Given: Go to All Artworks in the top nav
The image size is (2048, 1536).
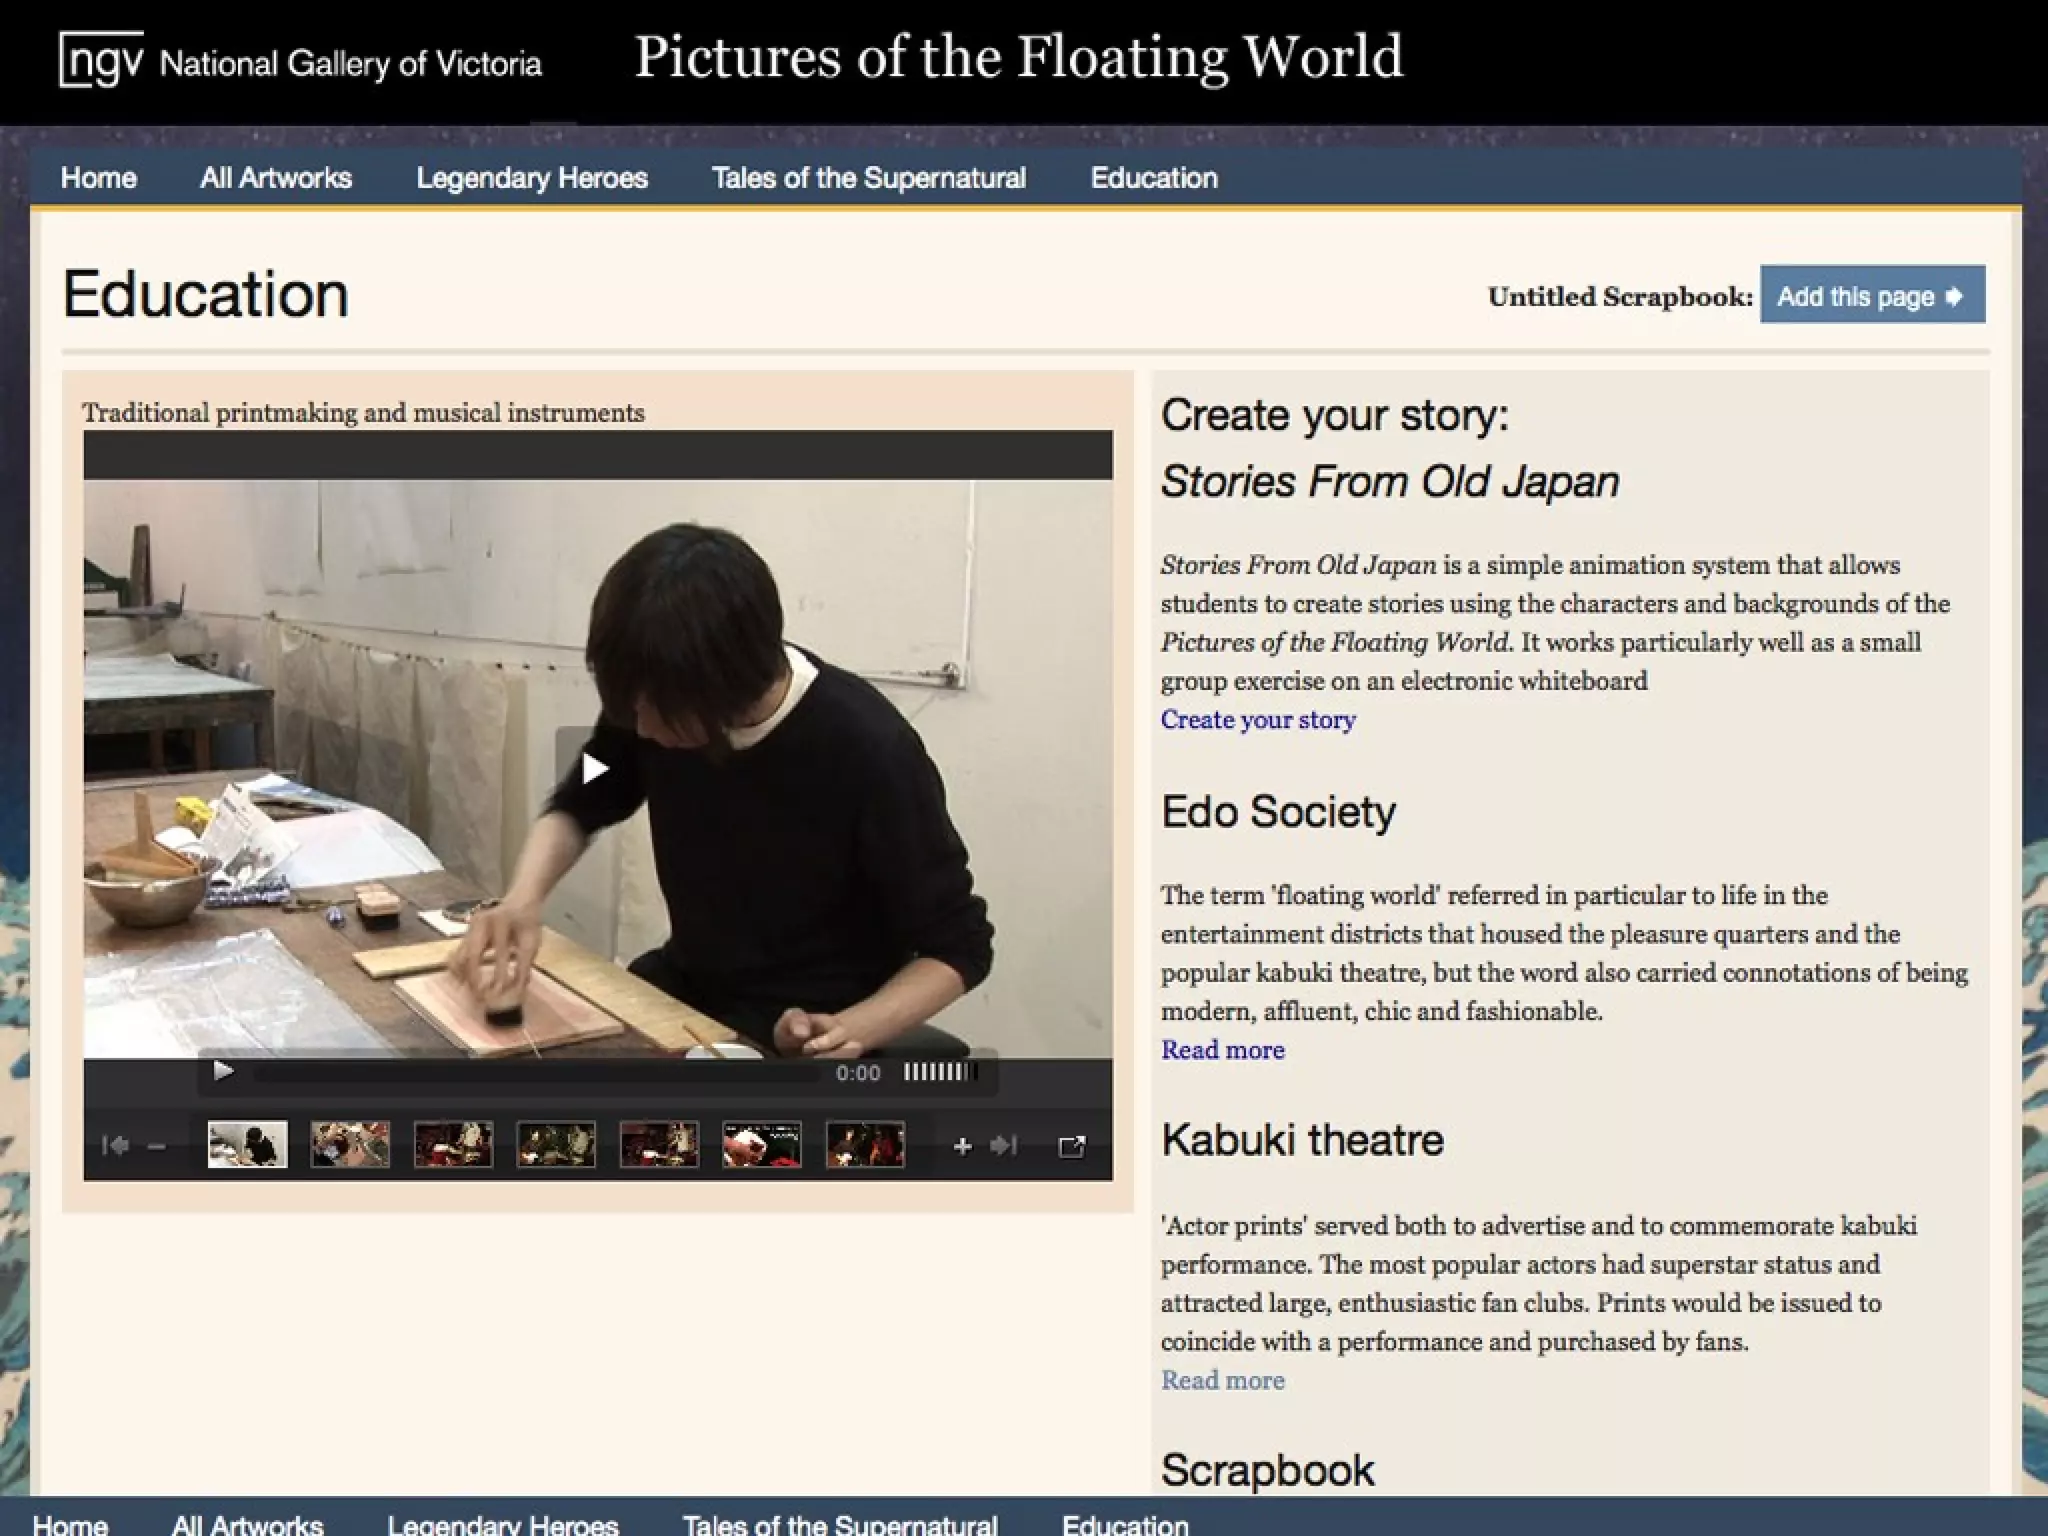Looking at the screenshot, I should tap(276, 178).
